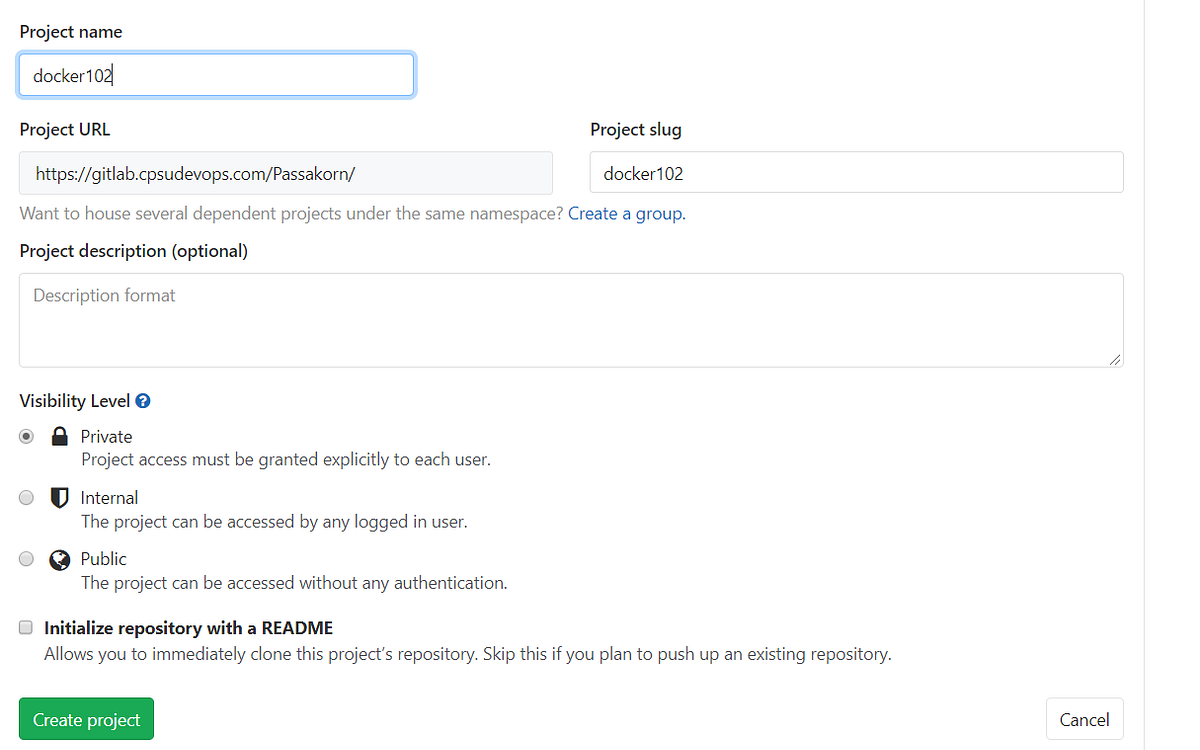Click the Cancel button
Image resolution: width=1200 pixels, height=750 pixels.
click(1084, 718)
